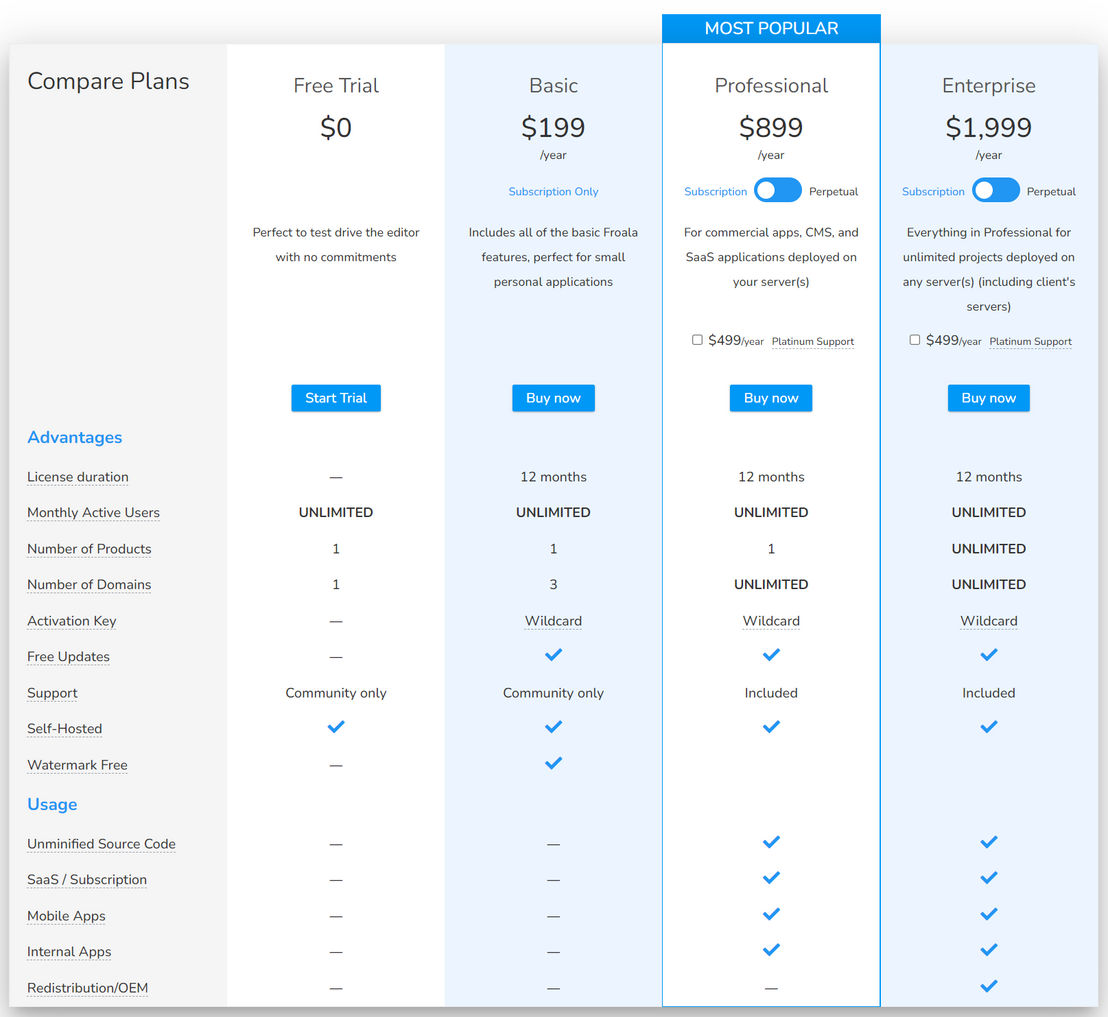Viewport: 1108px width, 1017px height.
Task: Click Free Updates checkmark in Basic column
Action: (553, 655)
